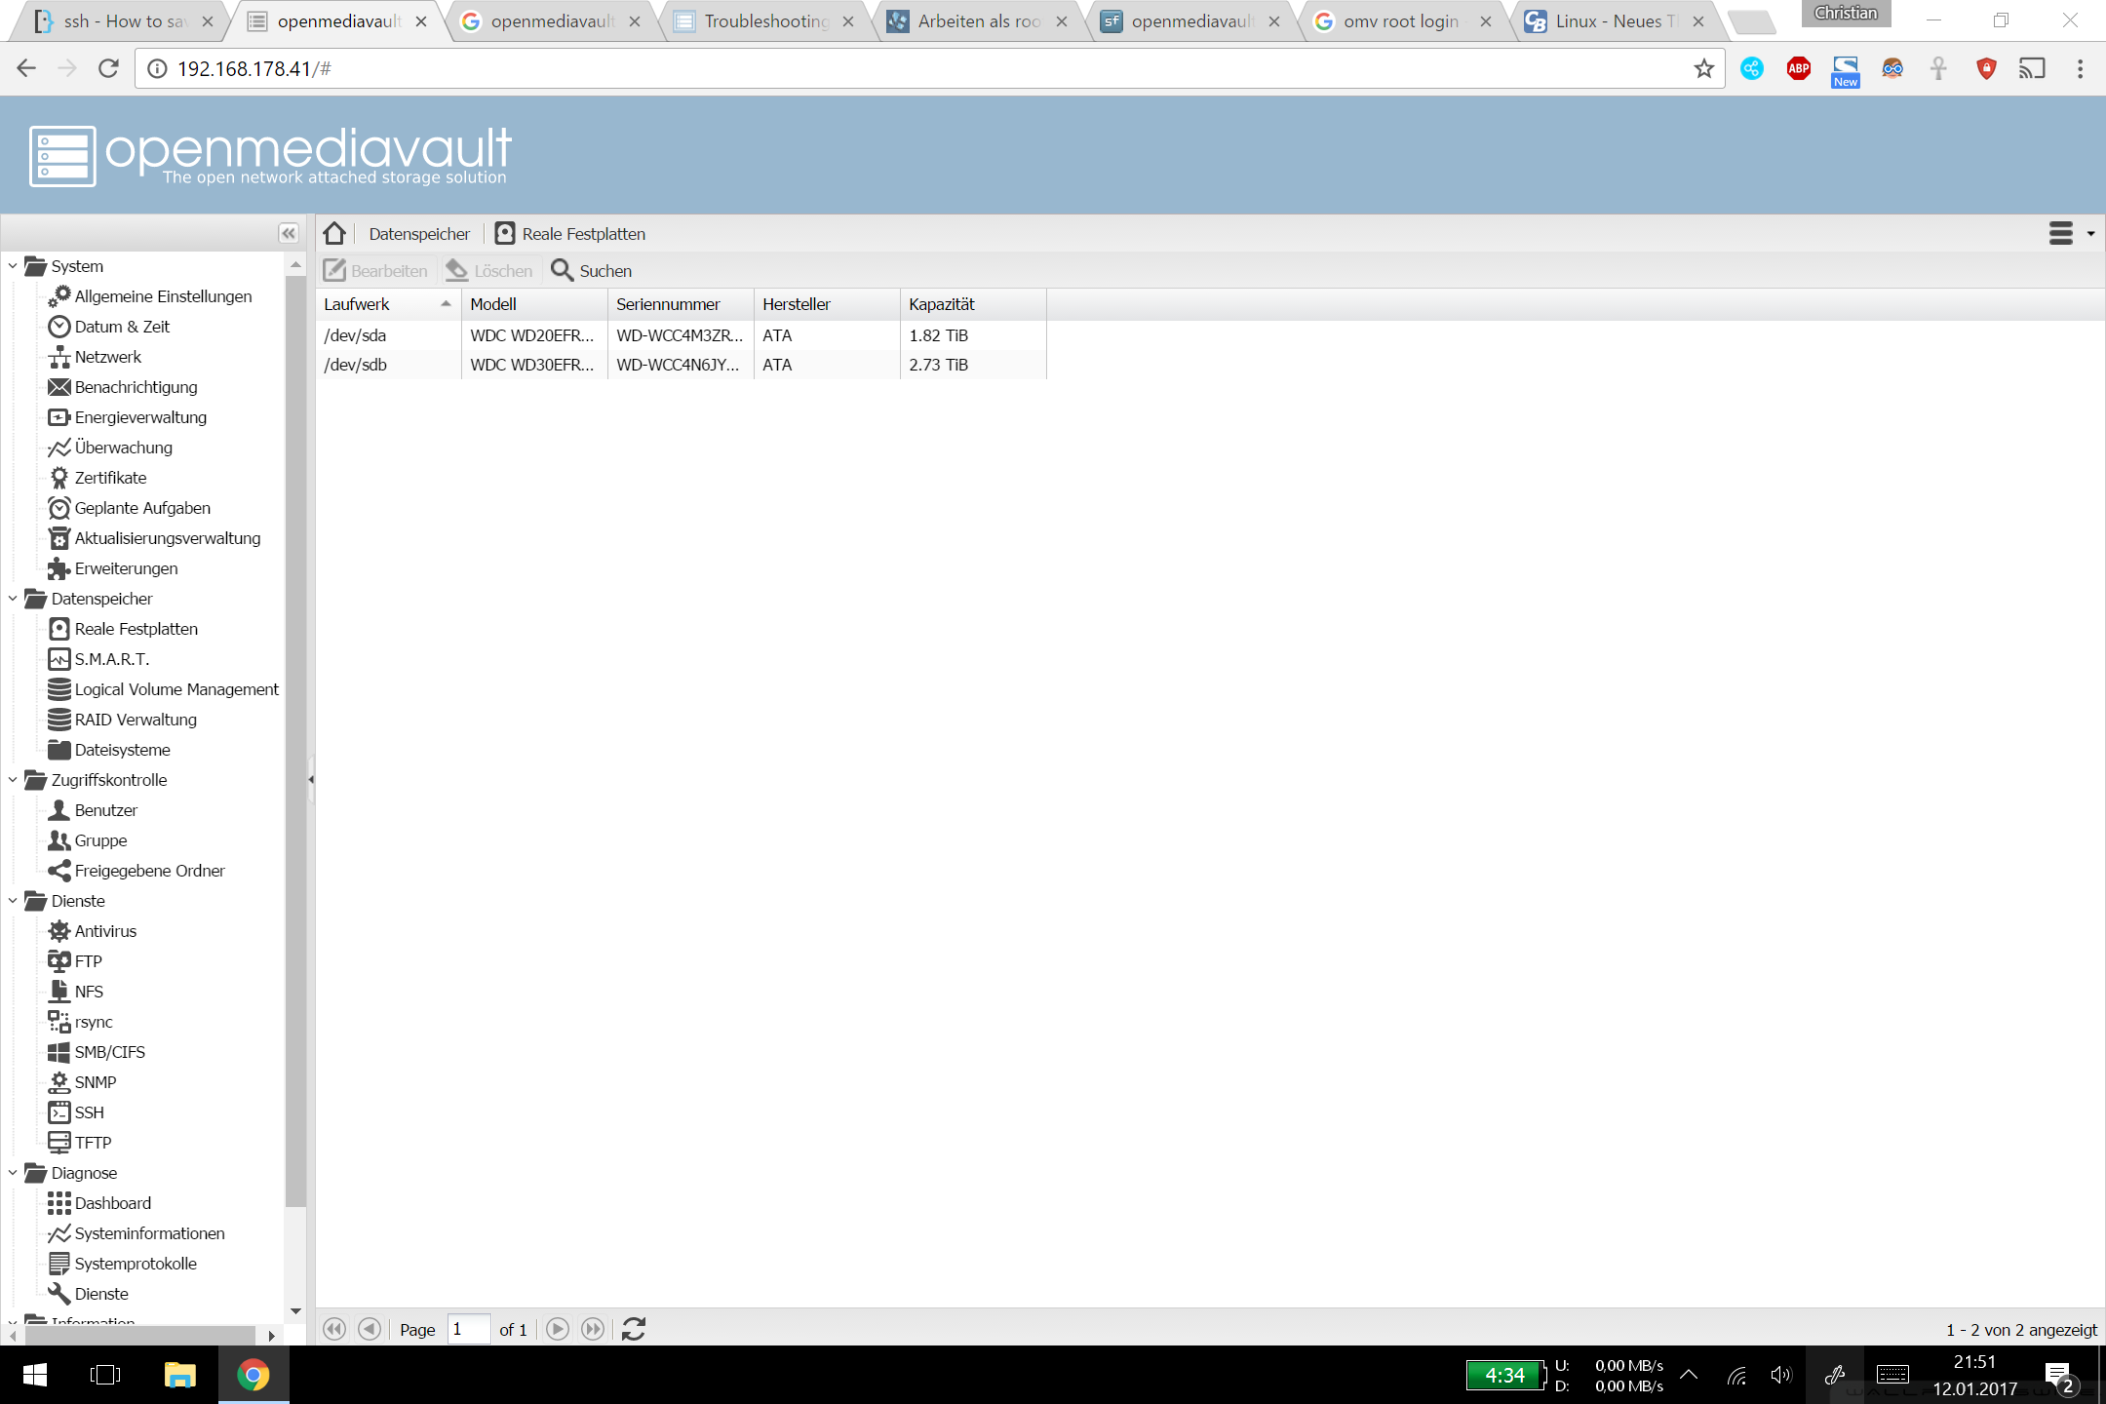Open SMB/CIFS service settings
This screenshot has width=2106, height=1404.
click(x=109, y=1052)
